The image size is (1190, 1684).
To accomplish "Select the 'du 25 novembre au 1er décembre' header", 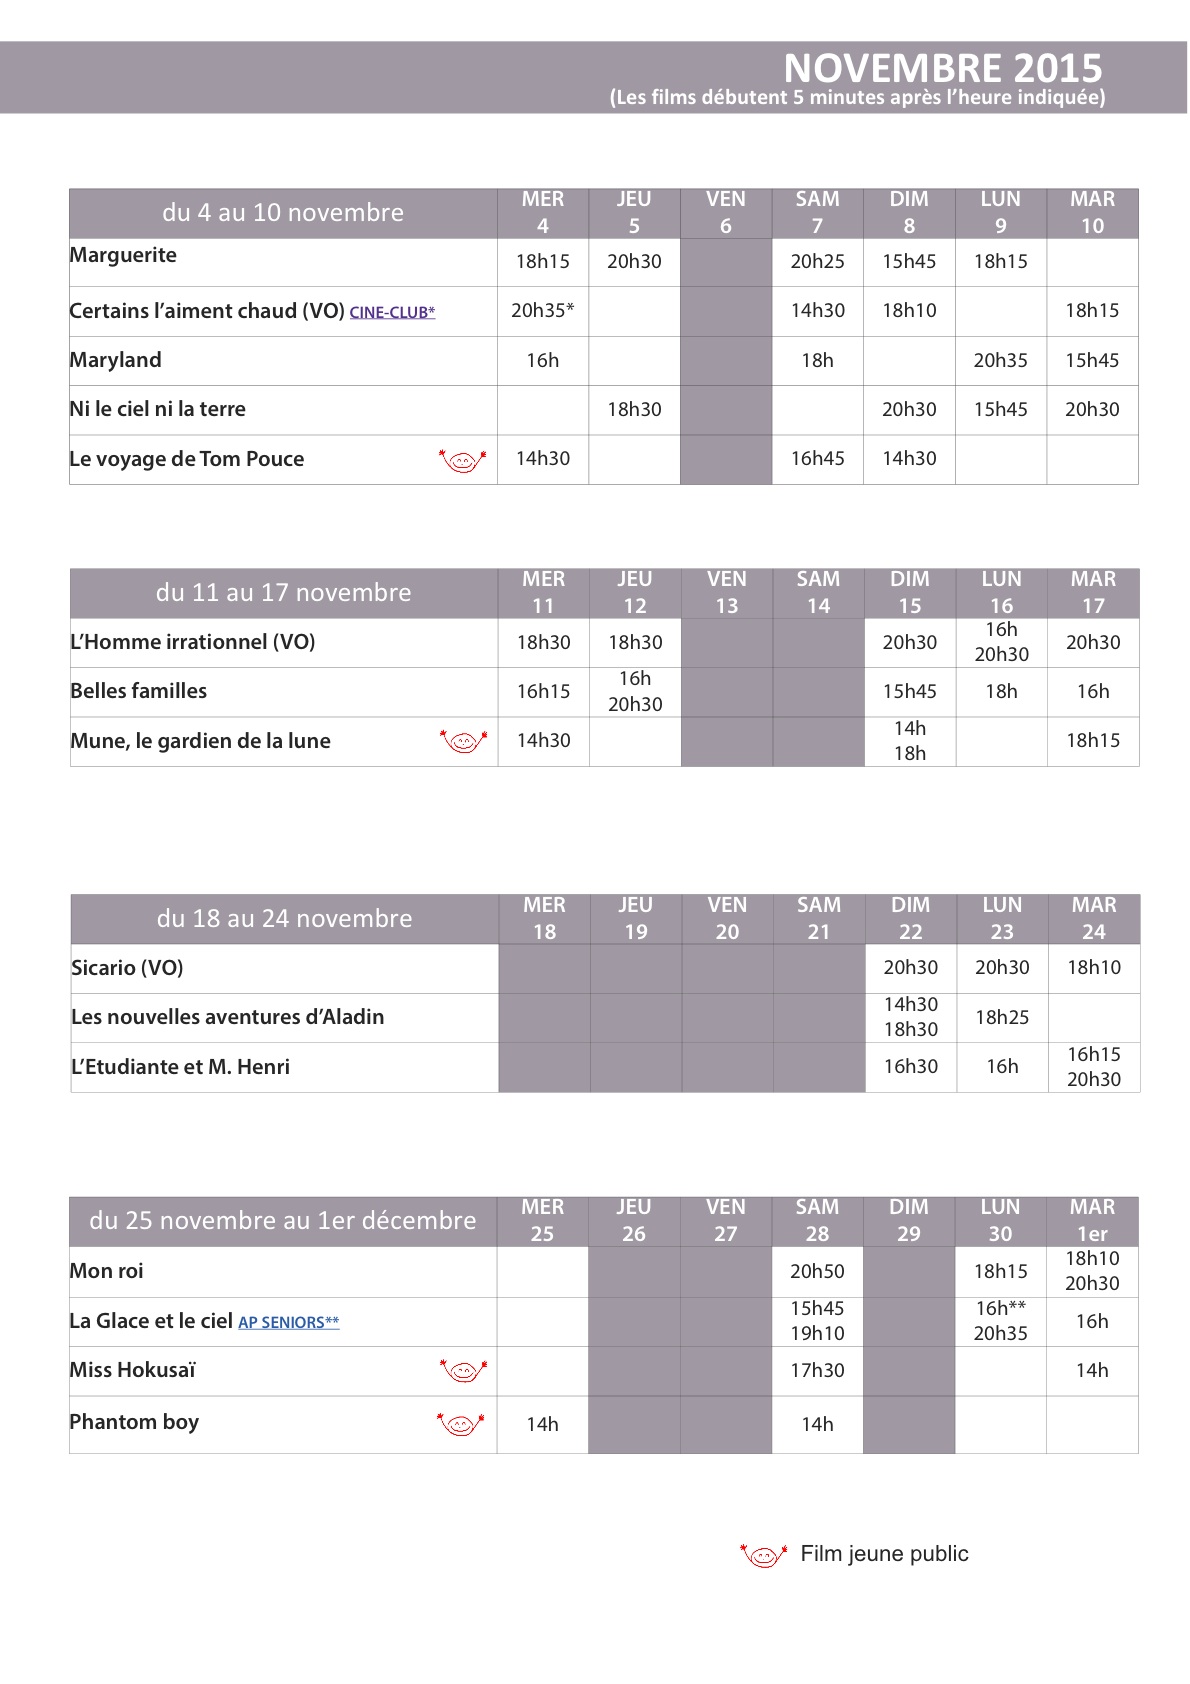I will point(283,1221).
